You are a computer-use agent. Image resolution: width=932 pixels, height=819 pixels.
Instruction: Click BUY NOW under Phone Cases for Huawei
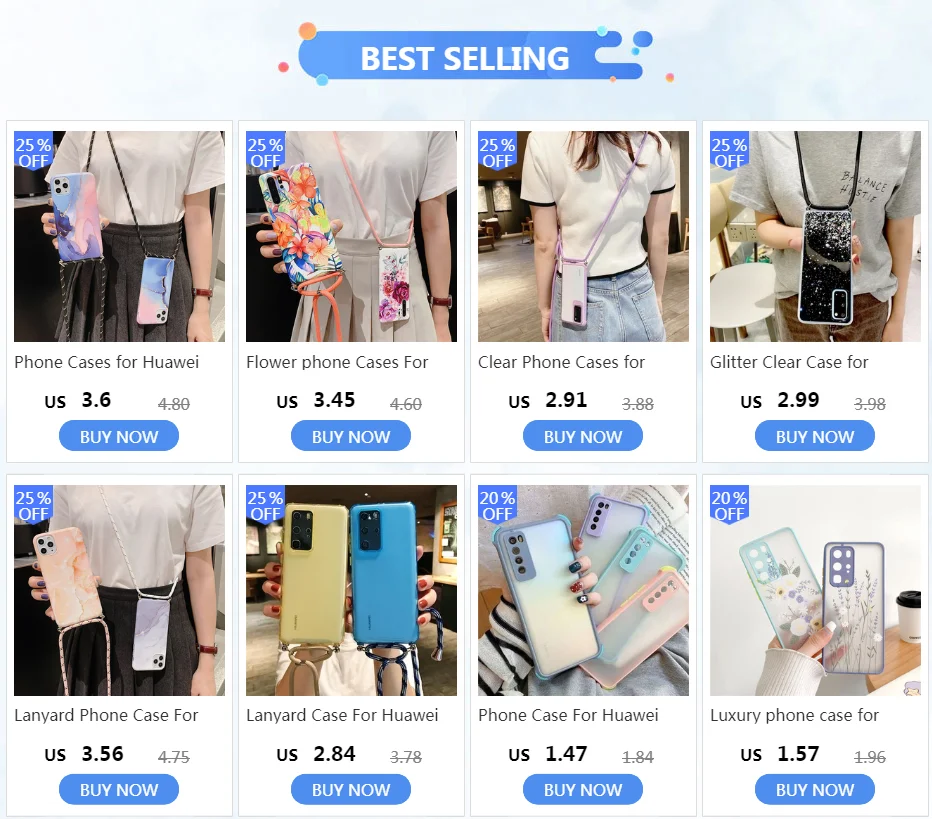coord(119,436)
